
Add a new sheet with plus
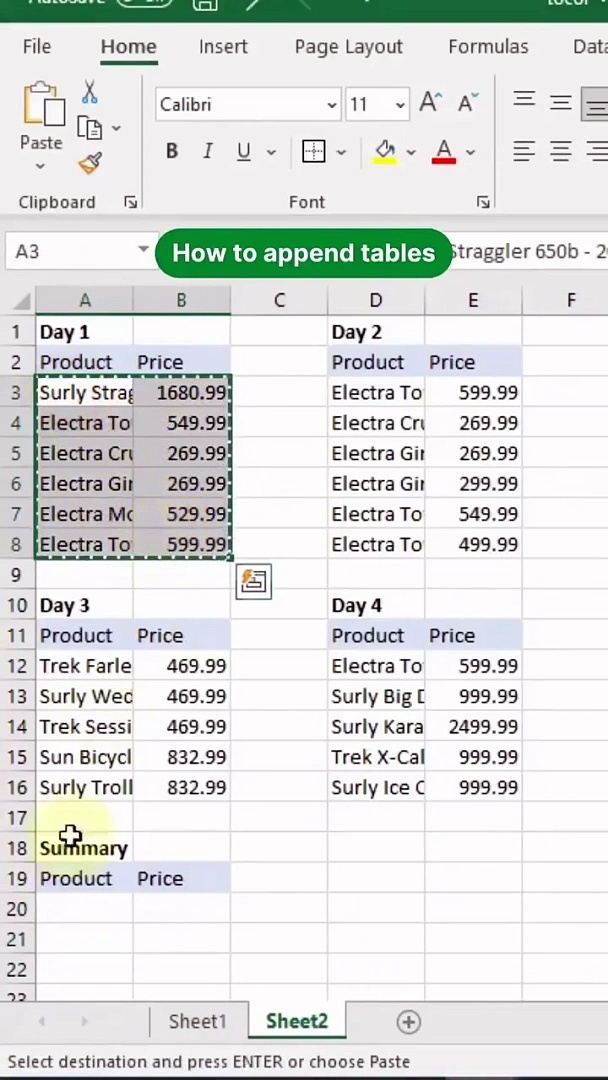click(x=408, y=1021)
